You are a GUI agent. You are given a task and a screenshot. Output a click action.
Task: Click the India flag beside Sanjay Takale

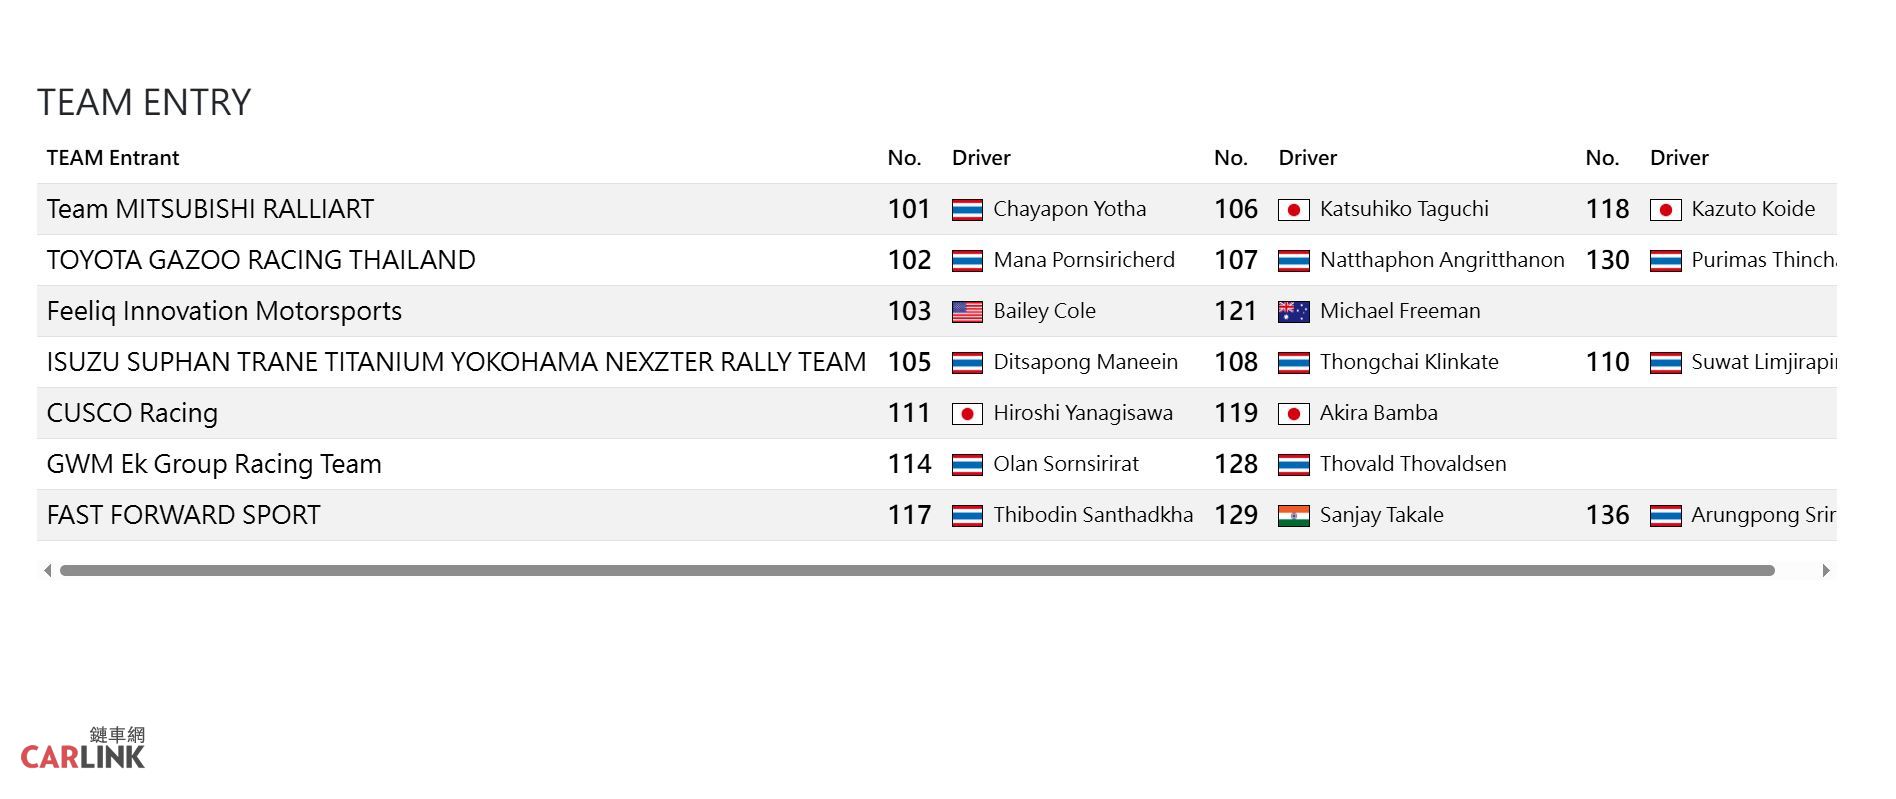point(1294,516)
